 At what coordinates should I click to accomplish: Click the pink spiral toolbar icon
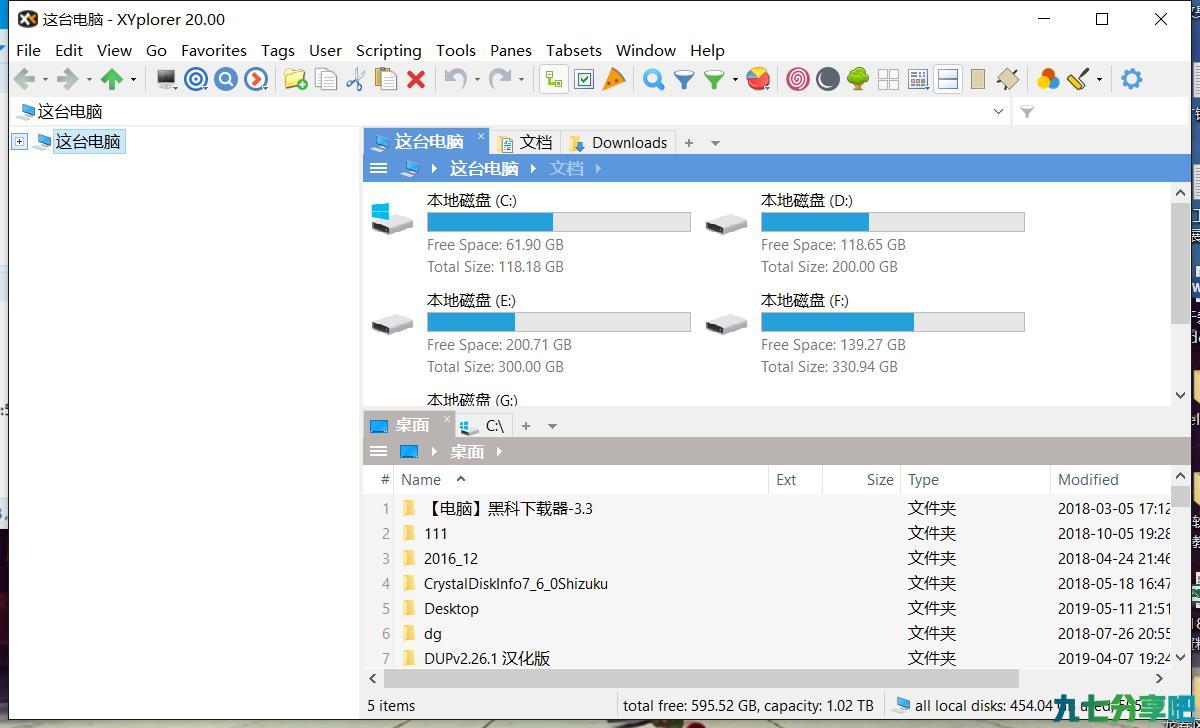[x=798, y=79]
